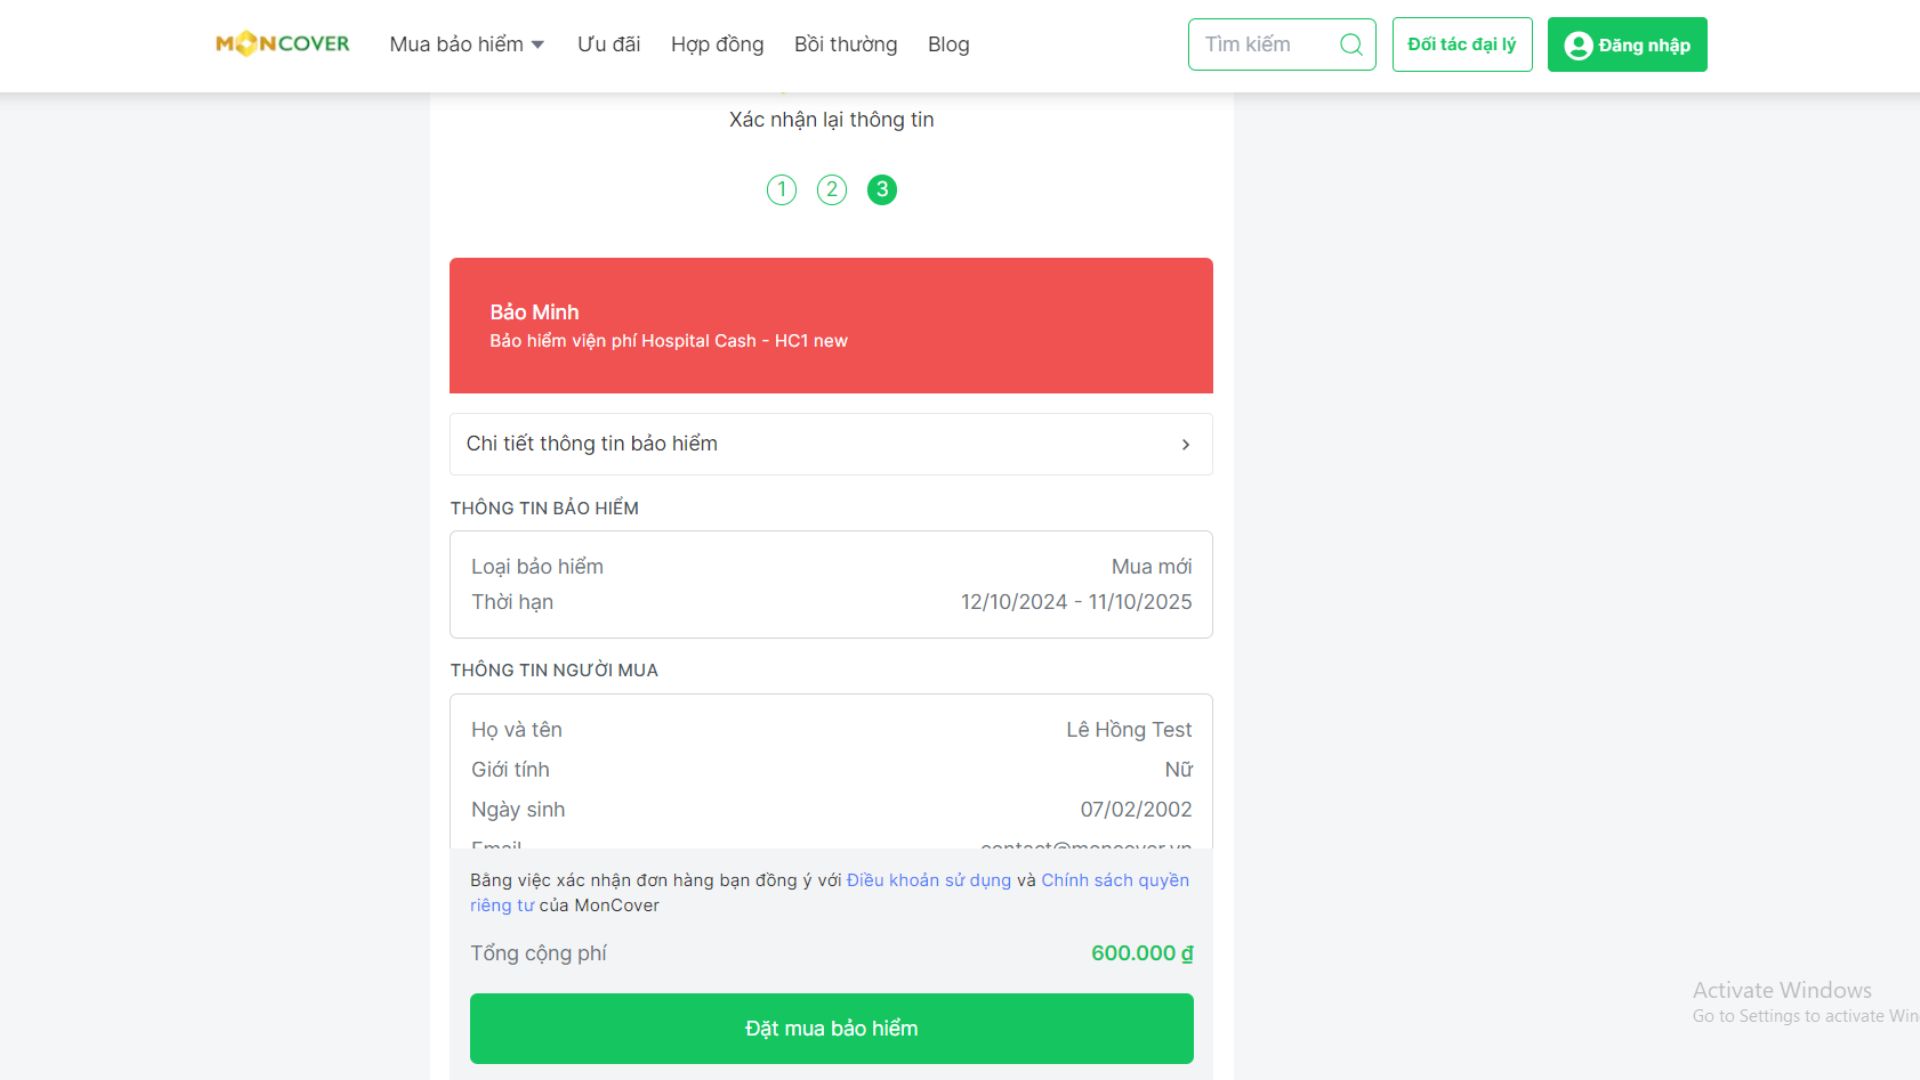Open the Mua bảo hiểm dropdown menu
The width and height of the screenshot is (1920, 1080).
click(x=467, y=44)
